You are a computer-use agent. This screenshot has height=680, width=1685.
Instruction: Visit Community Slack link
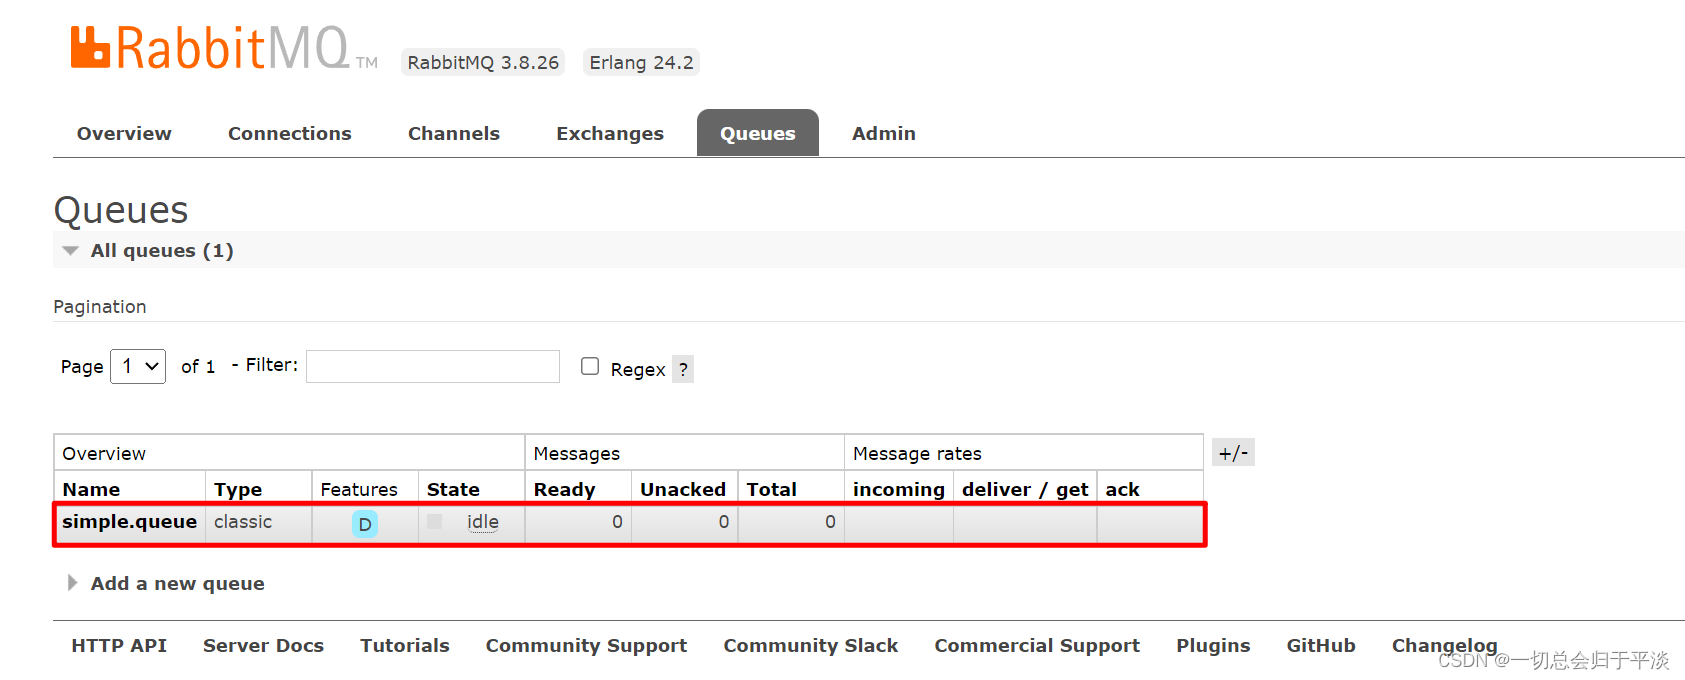point(811,645)
